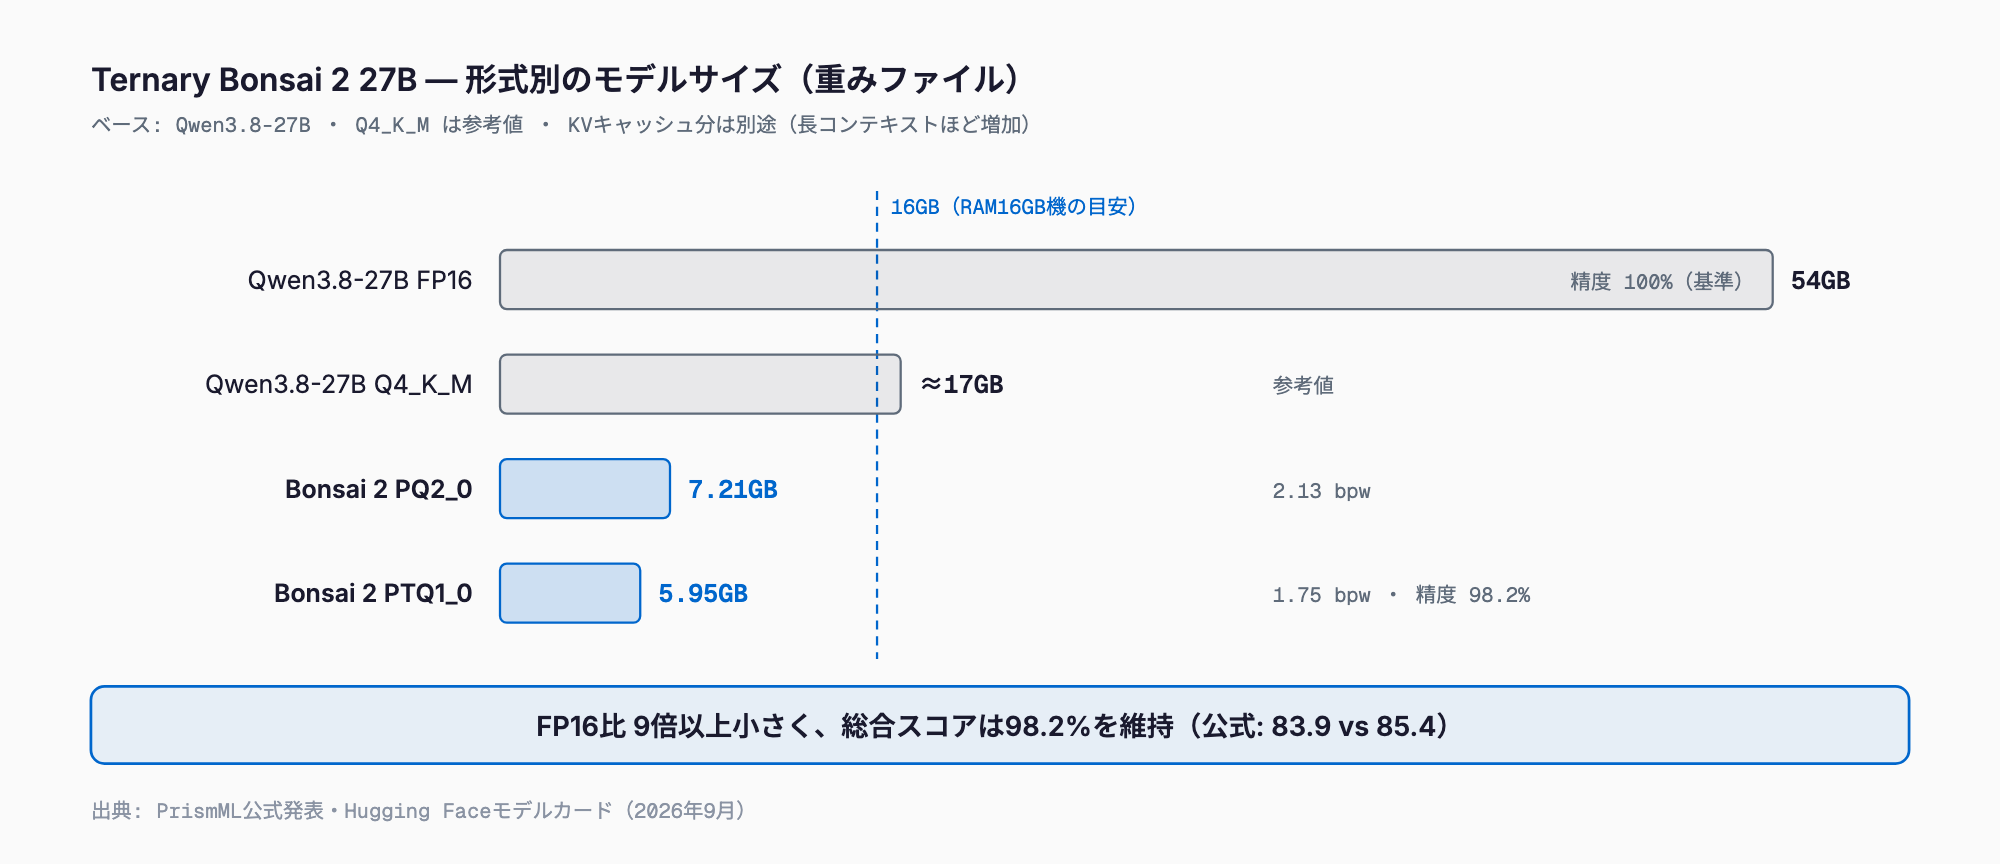Click the '7.21GB' value label
The height and width of the screenshot is (864, 2000).
(x=733, y=489)
